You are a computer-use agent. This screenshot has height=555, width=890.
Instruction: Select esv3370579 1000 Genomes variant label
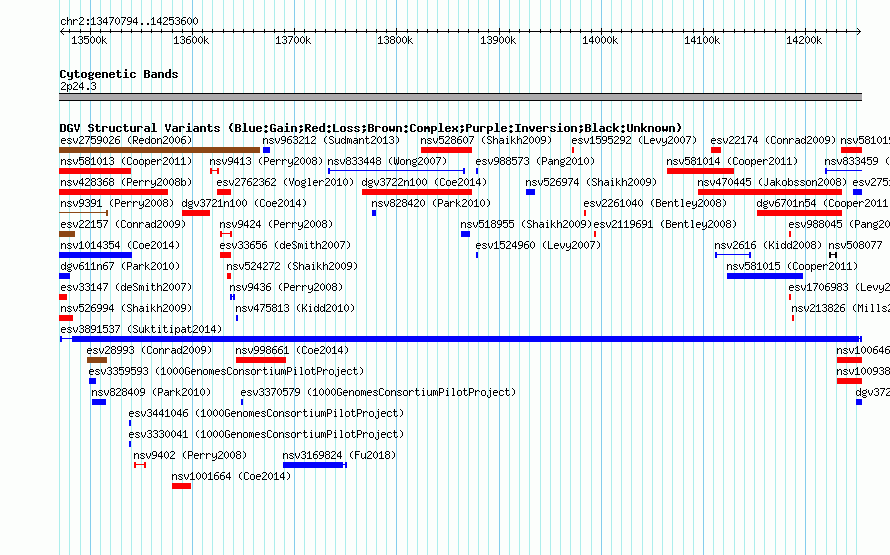pyautogui.click(x=378, y=392)
